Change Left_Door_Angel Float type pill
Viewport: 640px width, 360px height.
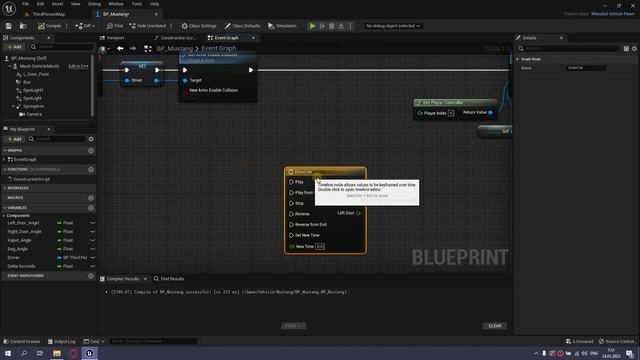coord(65,223)
